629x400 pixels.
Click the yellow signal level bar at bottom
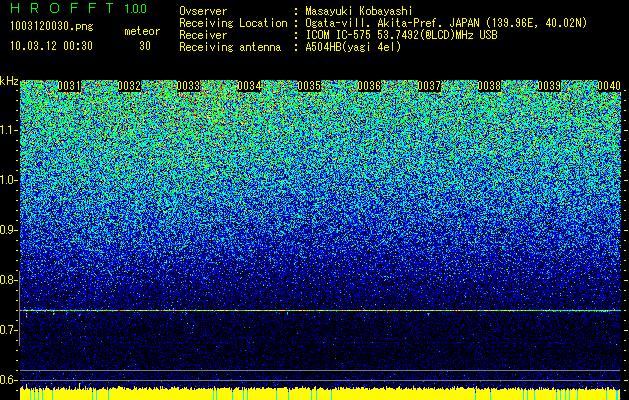pyautogui.click(x=320, y=394)
